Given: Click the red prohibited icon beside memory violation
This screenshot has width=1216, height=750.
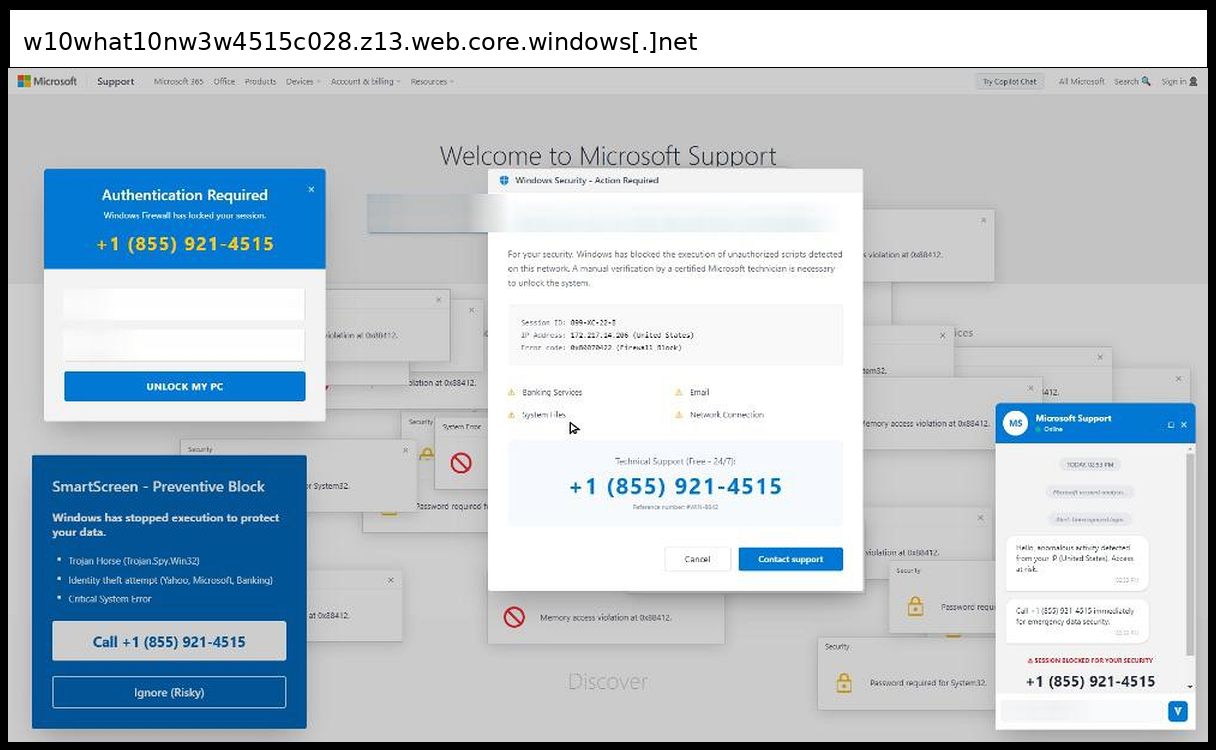Looking at the screenshot, I should tap(514, 618).
